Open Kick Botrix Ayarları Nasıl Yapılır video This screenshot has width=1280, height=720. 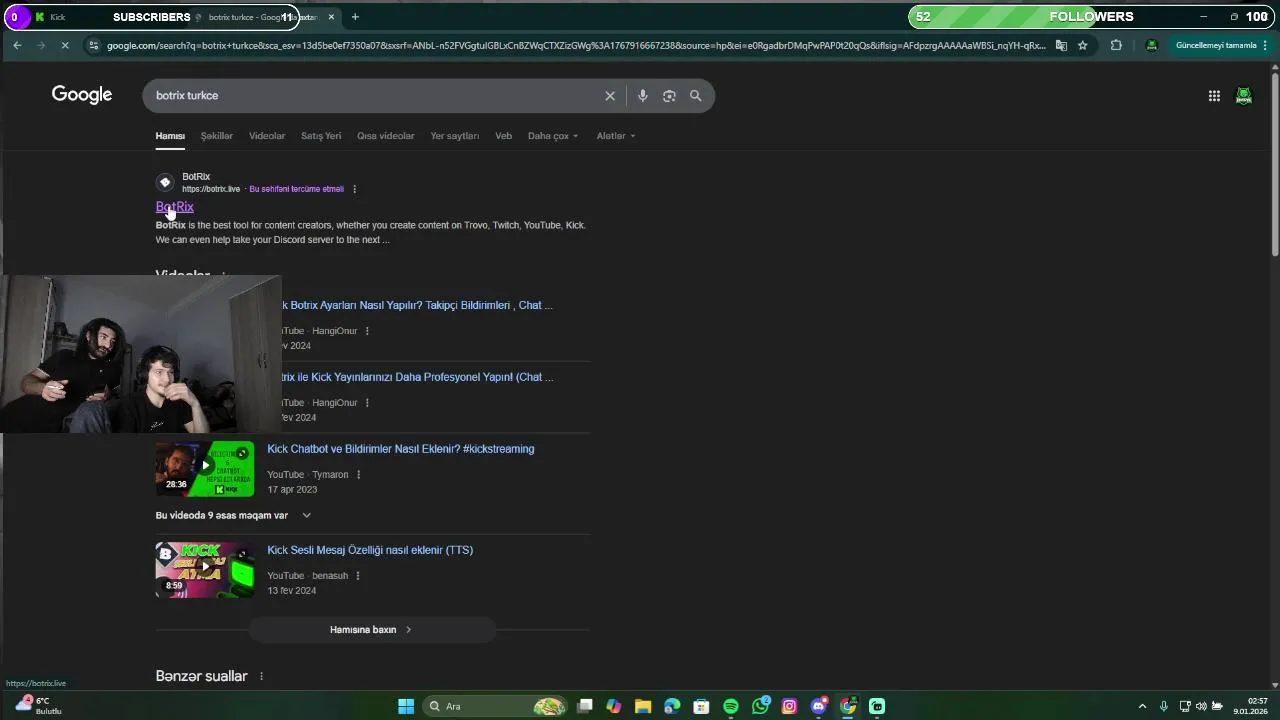(x=418, y=305)
